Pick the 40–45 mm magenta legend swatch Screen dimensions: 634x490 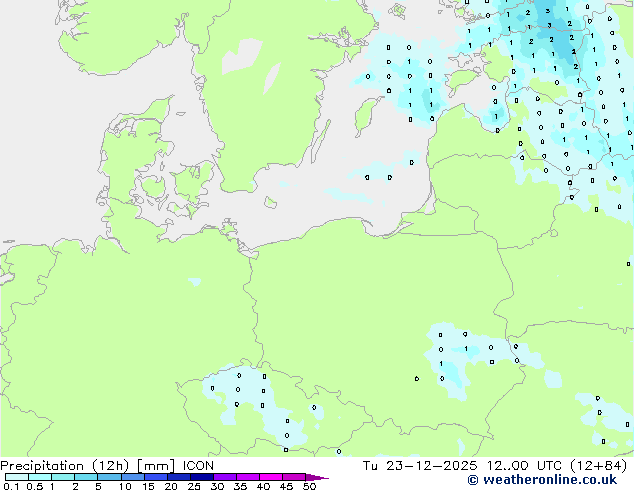point(271,477)
